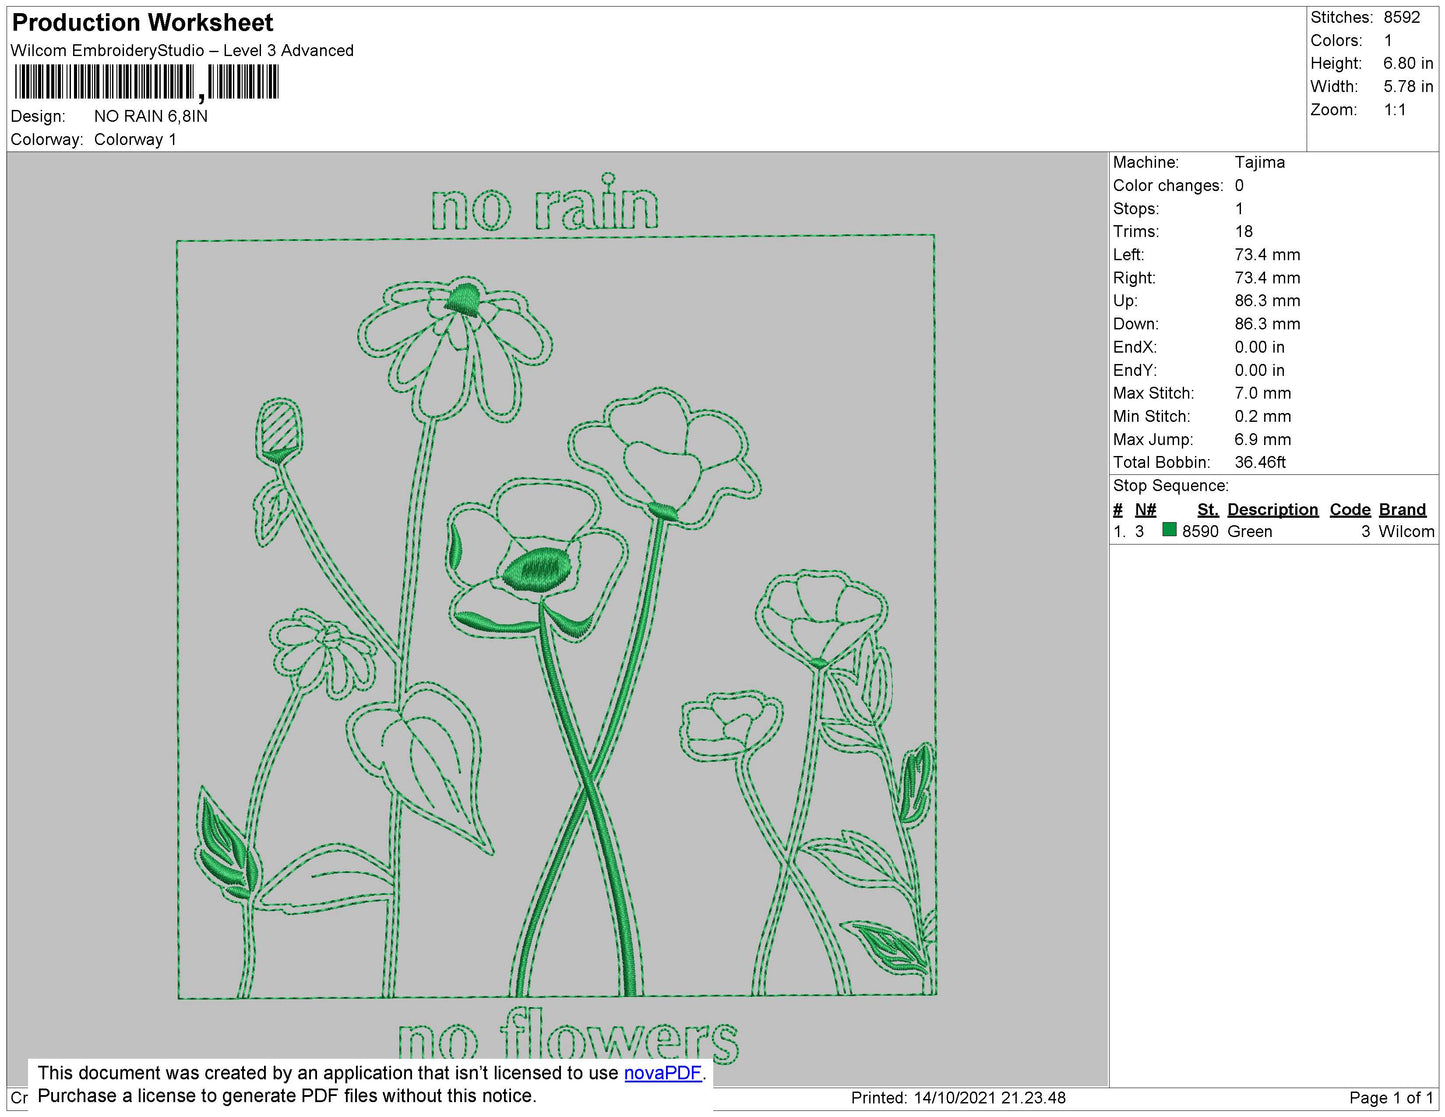Select the stop sequence stitch count '8590'
This screenshot has height=1117, width=1445.
click(x=1200, y=532)
